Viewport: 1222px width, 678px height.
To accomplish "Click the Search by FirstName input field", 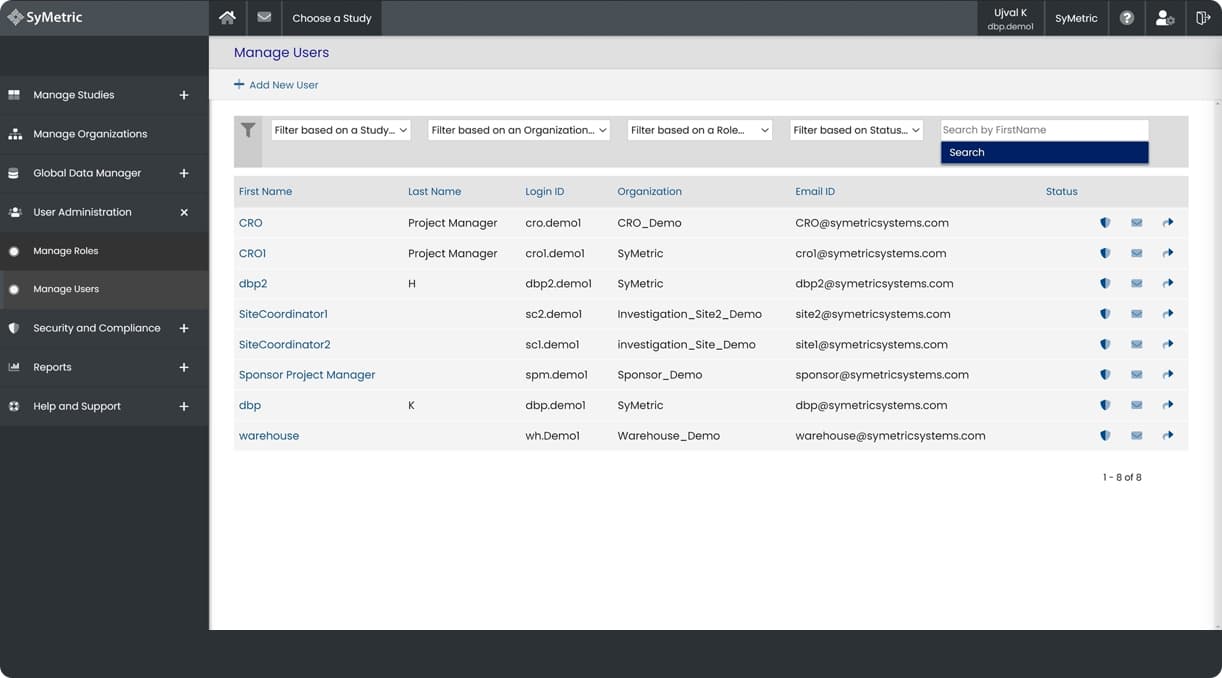I will pos(1043,129).
